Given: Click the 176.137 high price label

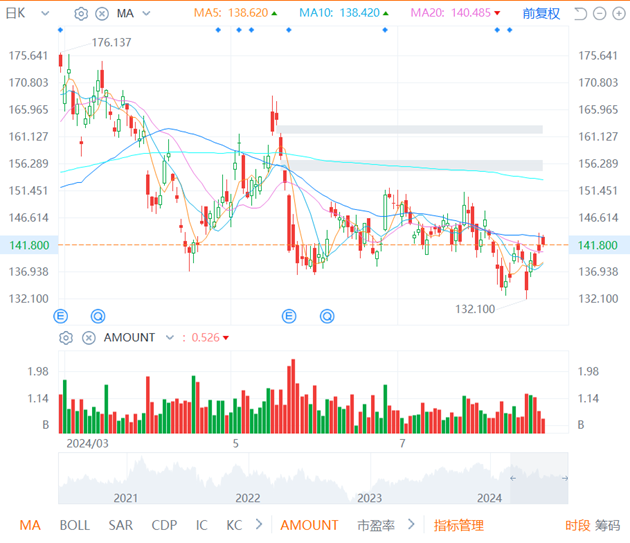Looking at the screenshot, I should coord(111,42).
